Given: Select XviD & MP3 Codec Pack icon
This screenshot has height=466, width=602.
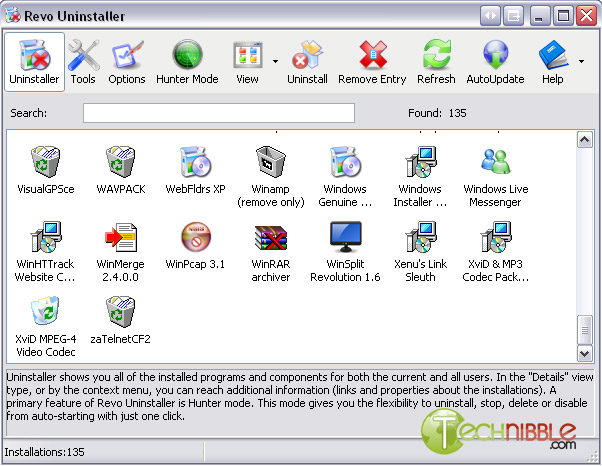Looking at the screenshot, I should coord(496,236).
